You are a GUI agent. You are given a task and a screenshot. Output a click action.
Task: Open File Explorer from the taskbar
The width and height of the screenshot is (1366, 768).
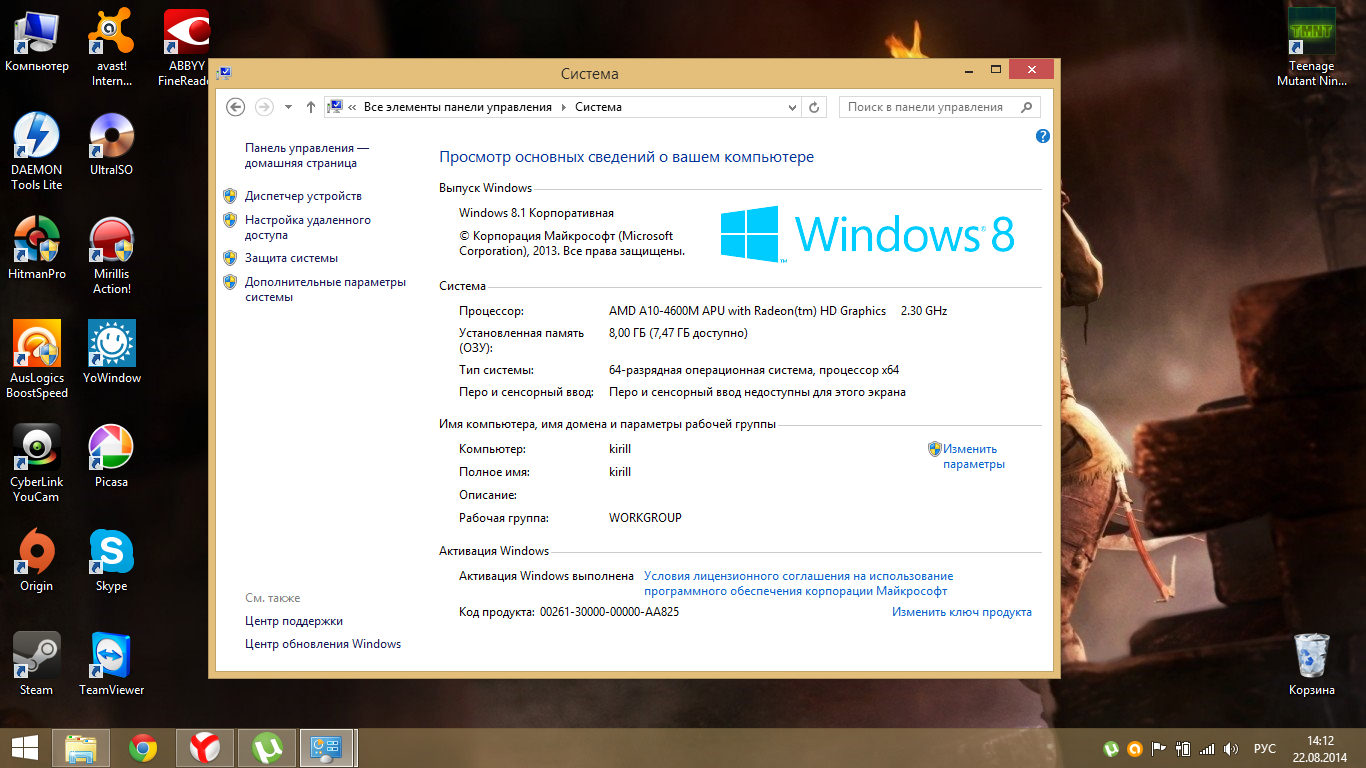81,748
